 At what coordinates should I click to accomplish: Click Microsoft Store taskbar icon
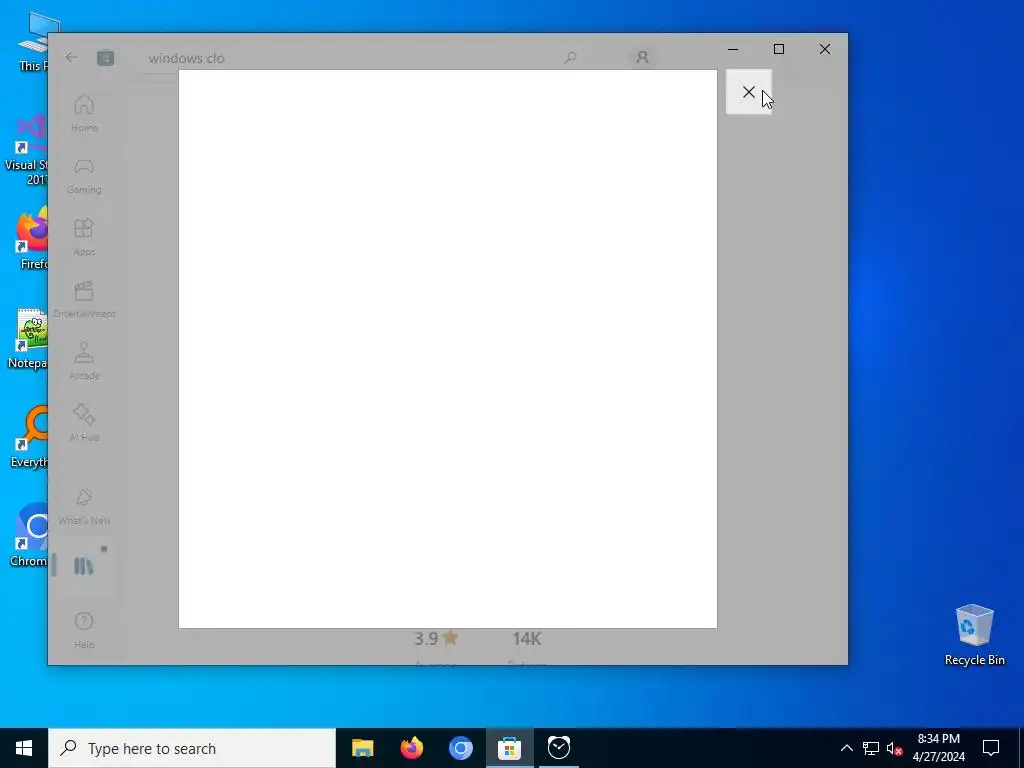509,748
